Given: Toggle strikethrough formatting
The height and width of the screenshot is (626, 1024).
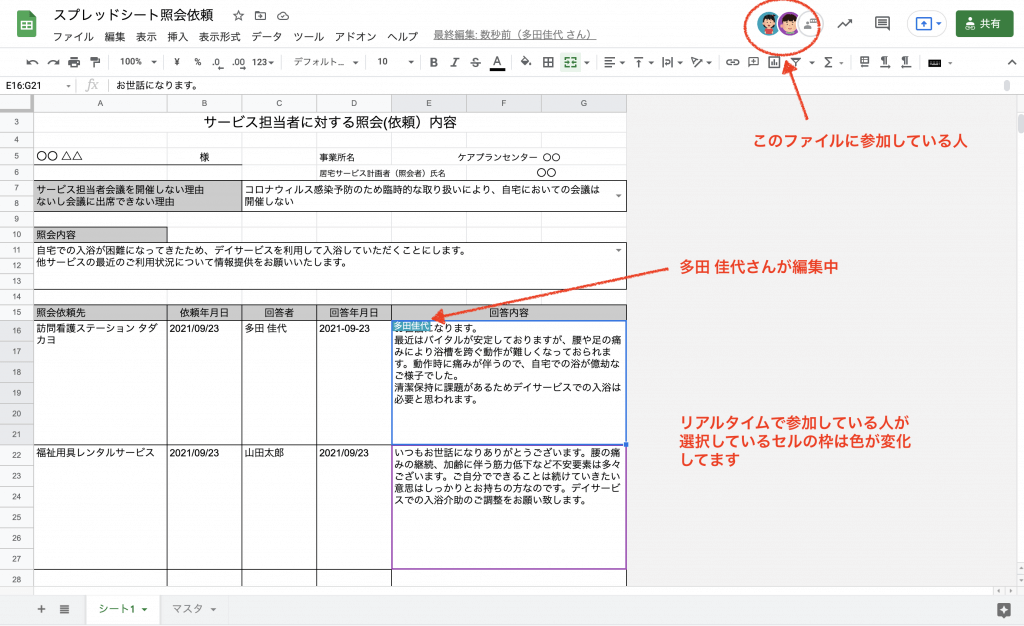Looking at the screenshot, I should [x=476, y=62].
